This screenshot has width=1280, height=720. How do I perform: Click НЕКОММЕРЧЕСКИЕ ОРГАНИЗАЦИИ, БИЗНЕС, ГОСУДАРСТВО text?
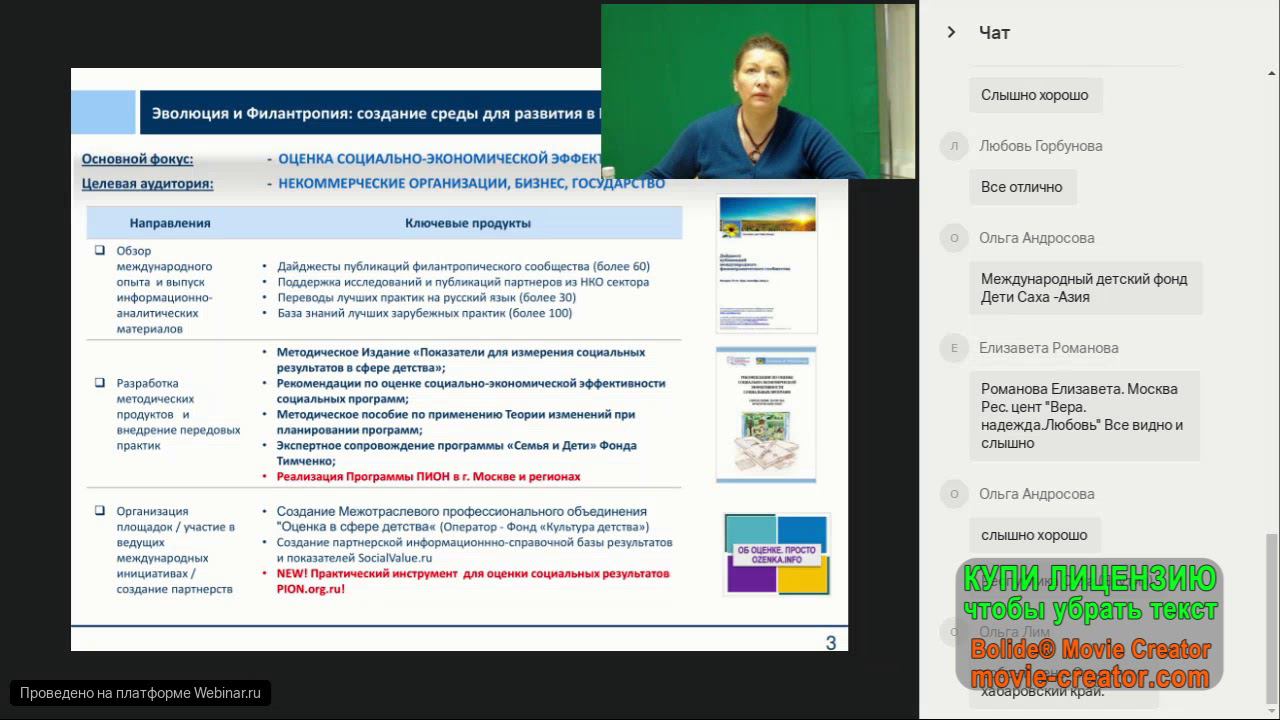tap(471, 184)
